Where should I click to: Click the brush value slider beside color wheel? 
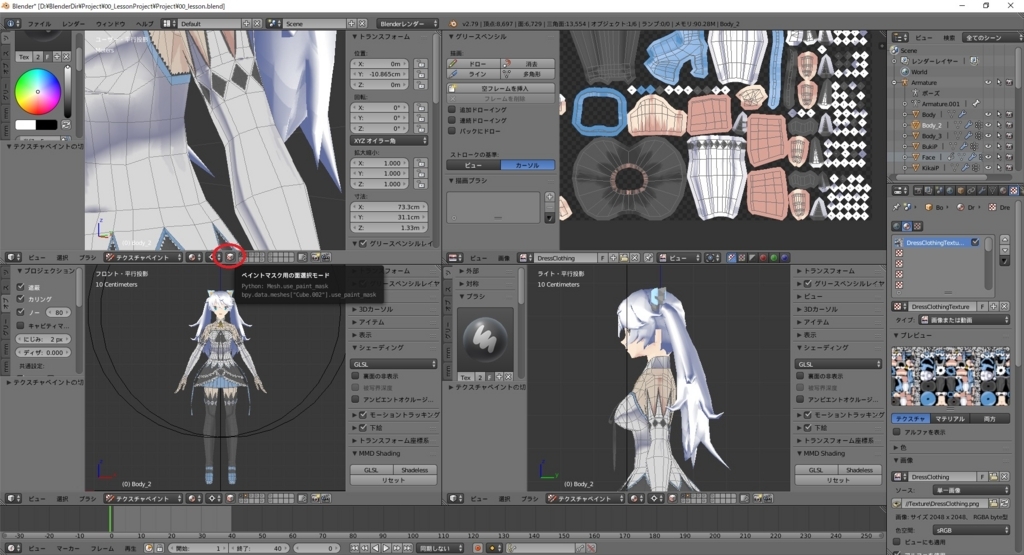point(67,91)
